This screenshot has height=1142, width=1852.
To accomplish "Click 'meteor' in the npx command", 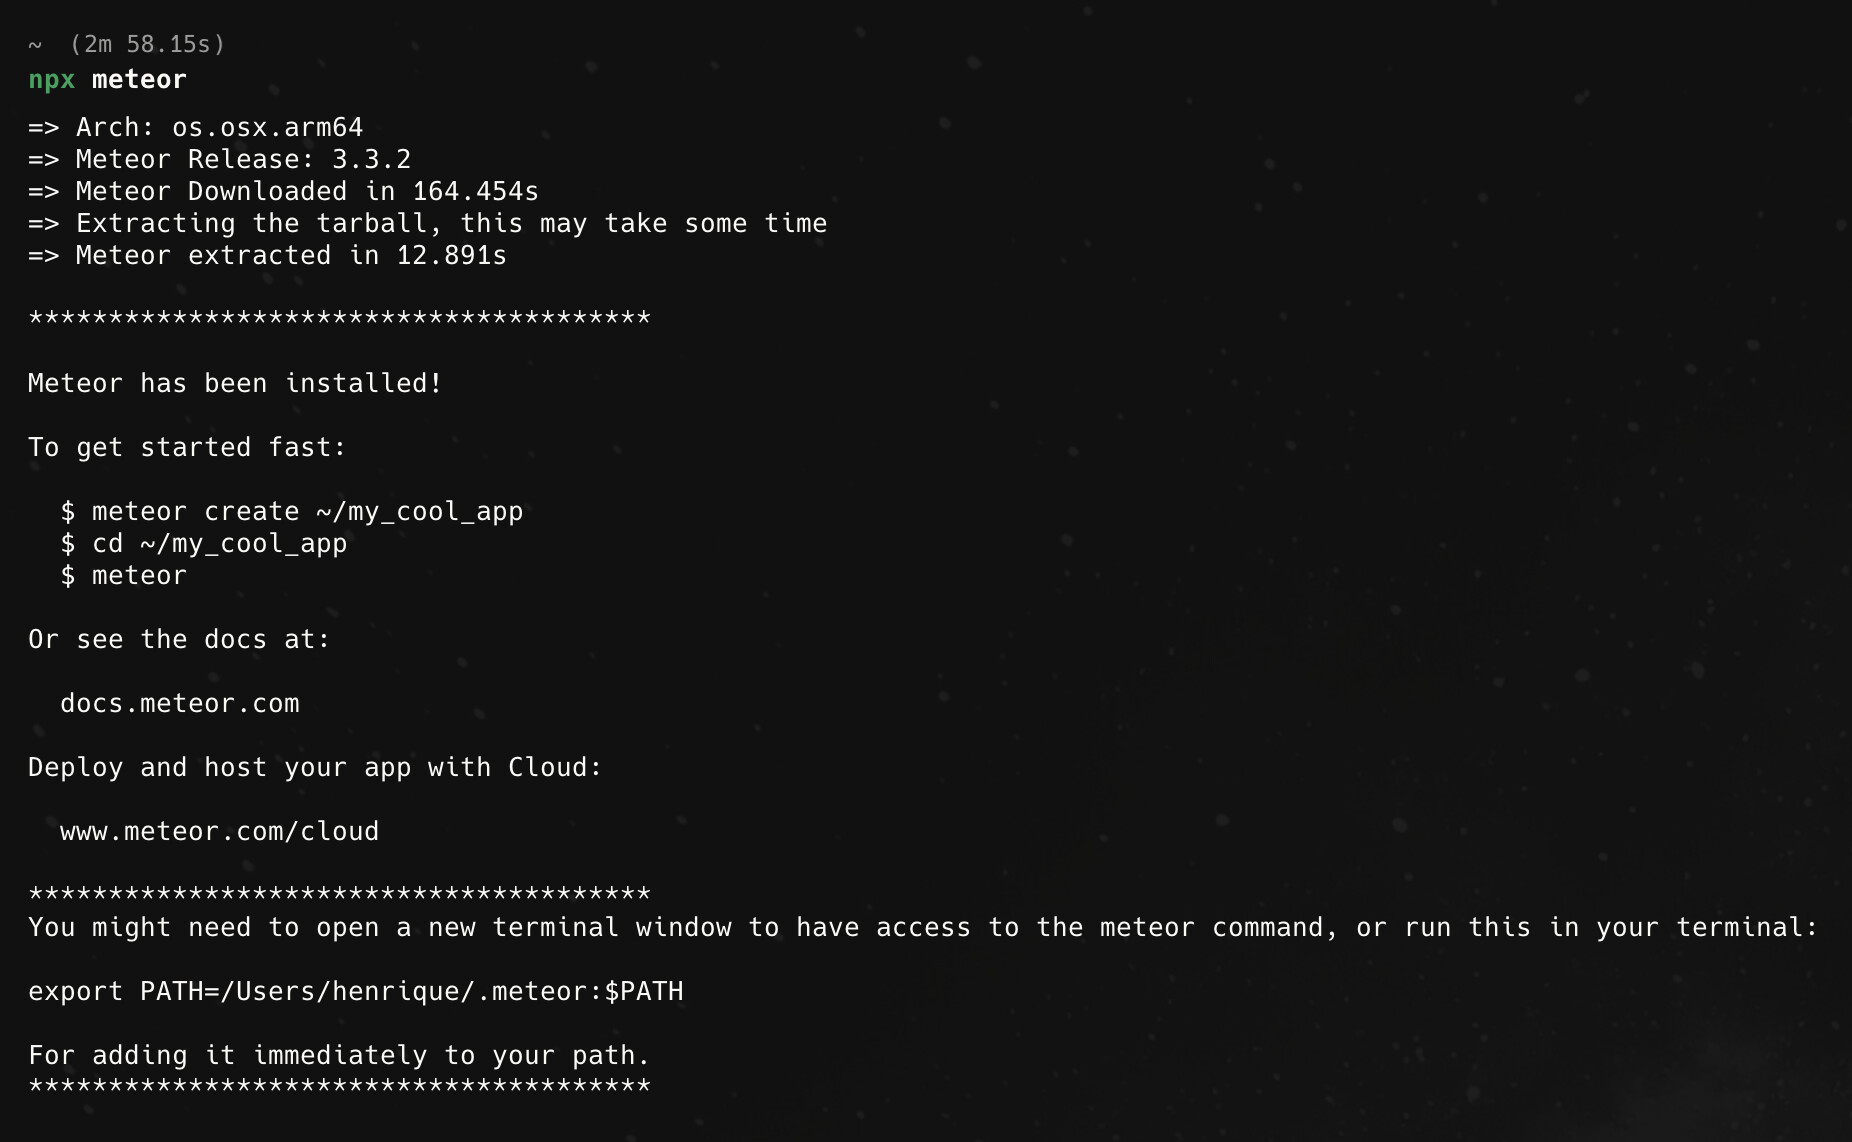I will point(140,80).
